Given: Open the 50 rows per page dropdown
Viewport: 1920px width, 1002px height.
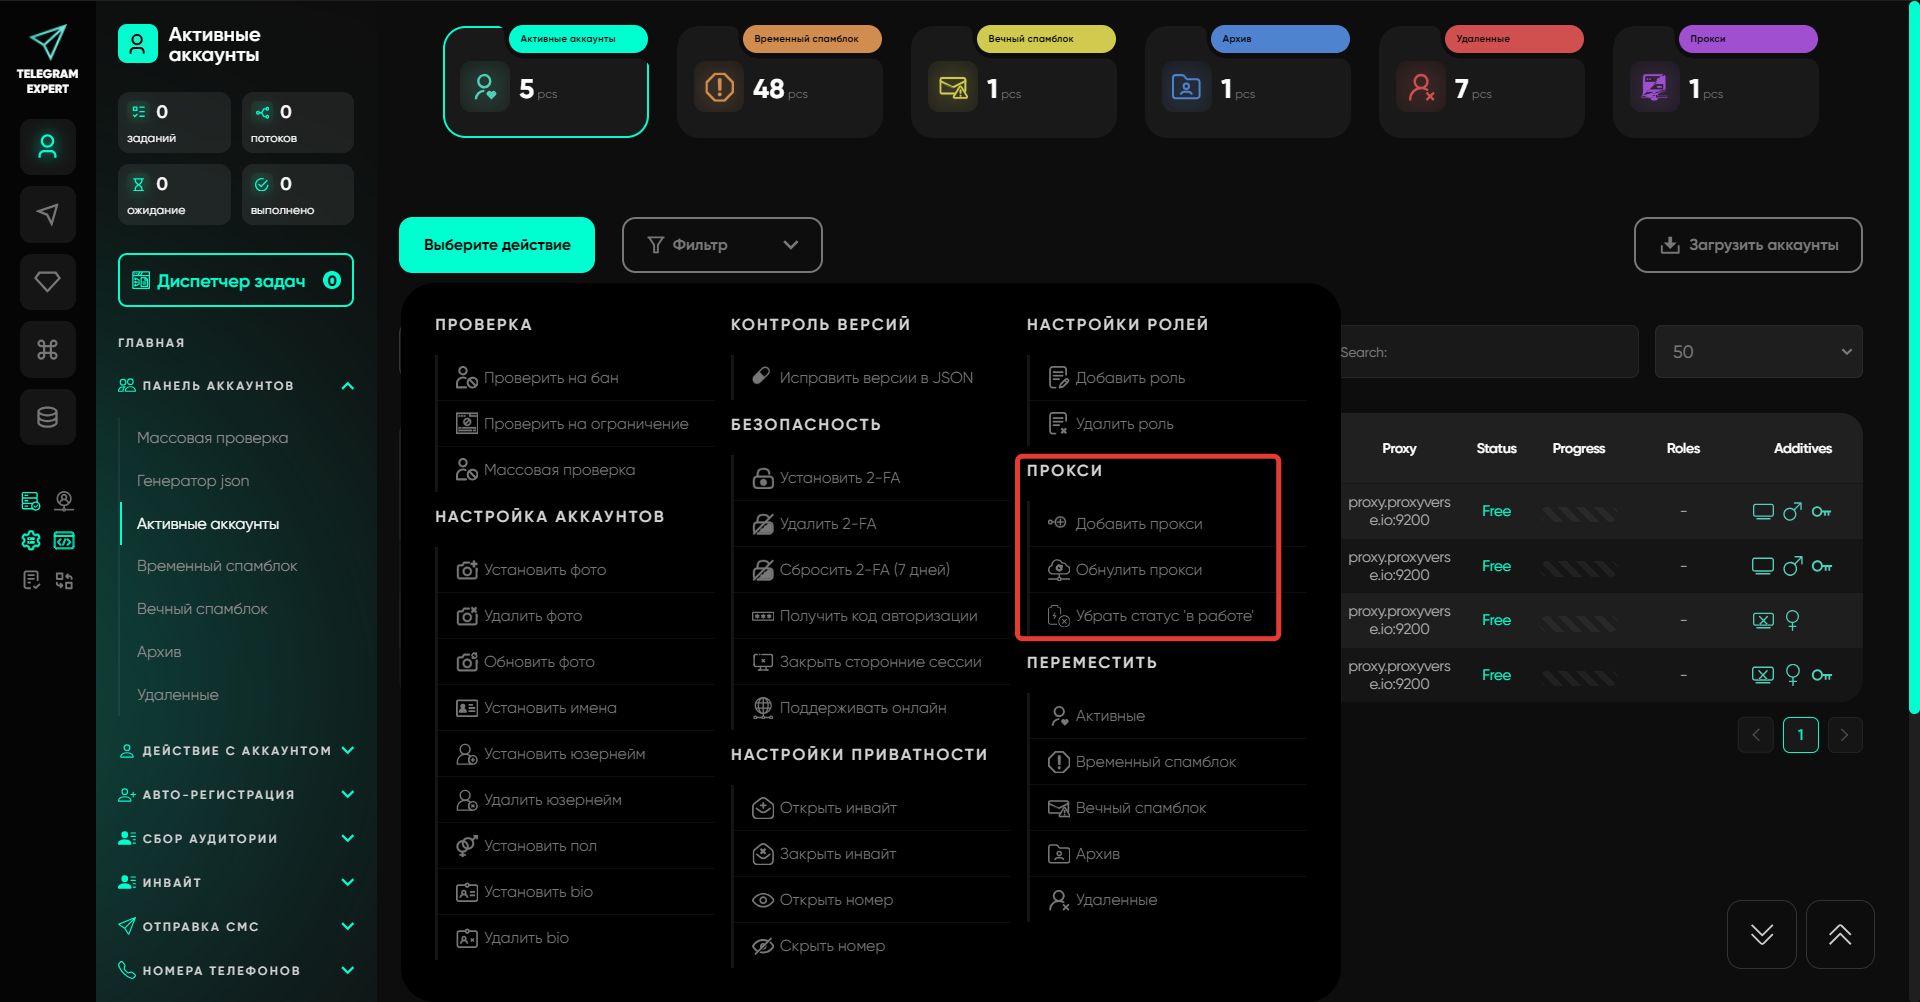Looking at the screenshot, I should [1757, 352].
